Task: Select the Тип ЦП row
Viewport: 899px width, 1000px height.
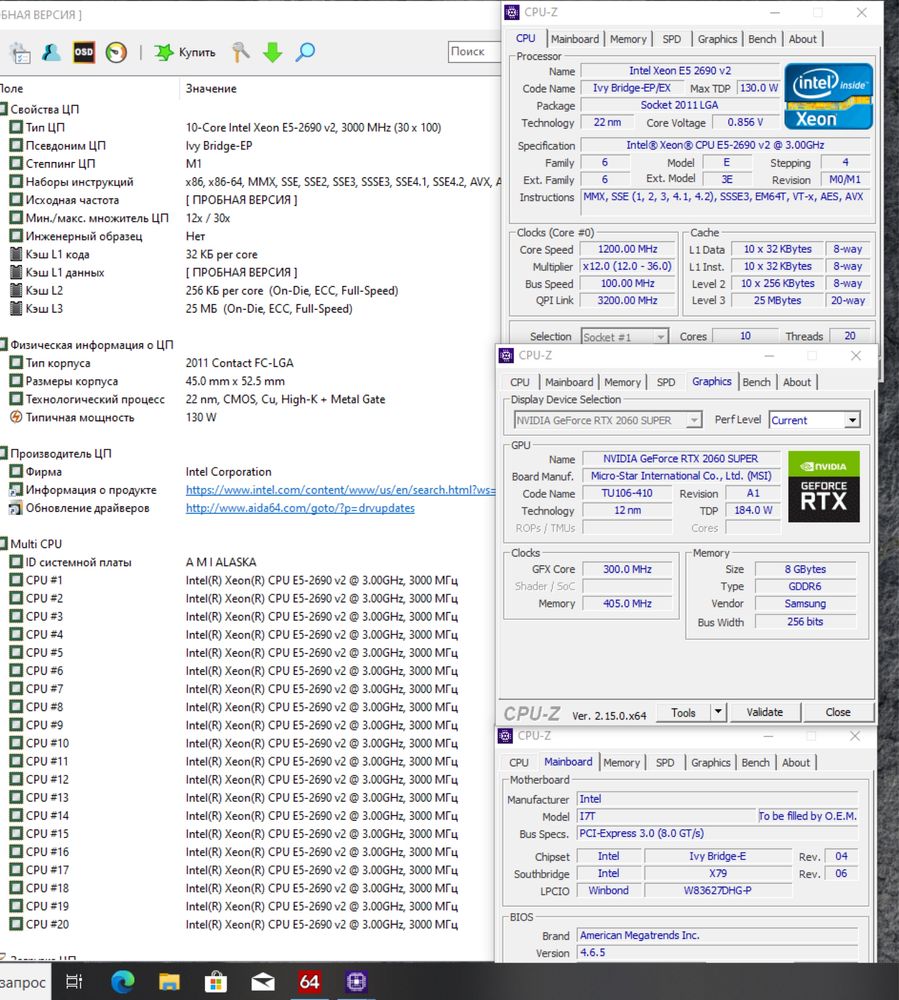Action: pos(251,128)
